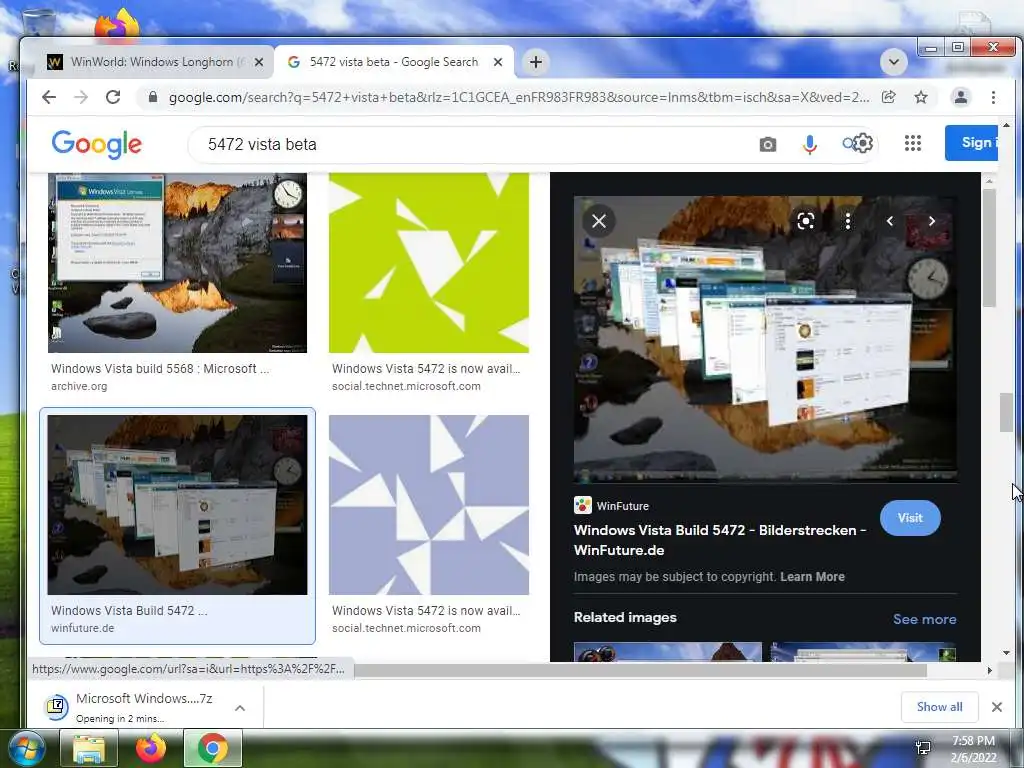Image resolution: width=1024 pixels, height=768 pixels.
Task: Click the horizontal scrollbar at page bottom
Action: coord(640,670)
